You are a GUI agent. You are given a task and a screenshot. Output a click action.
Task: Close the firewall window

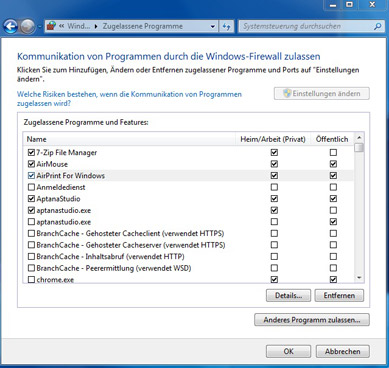pyautogui.click(x=373, y=5)
